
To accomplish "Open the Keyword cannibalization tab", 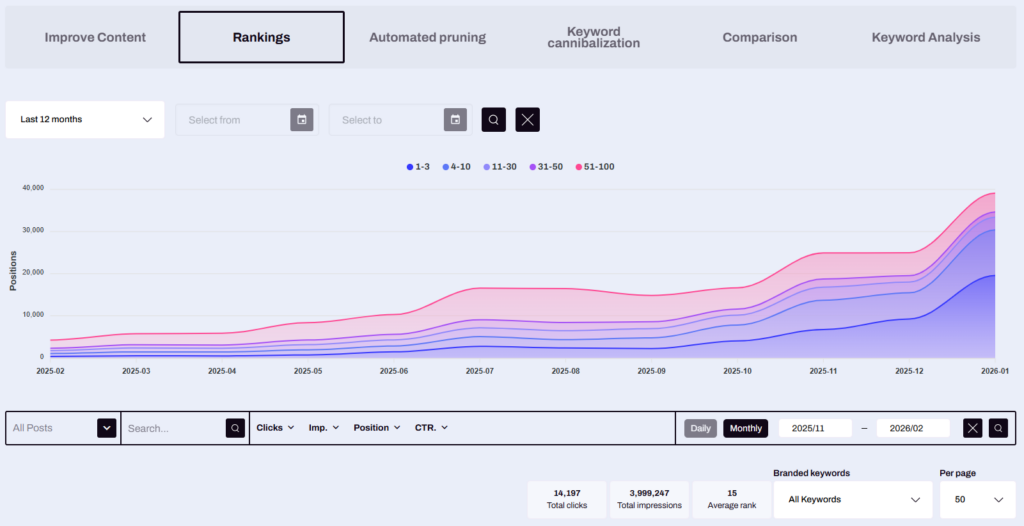I will click(594, 38).
